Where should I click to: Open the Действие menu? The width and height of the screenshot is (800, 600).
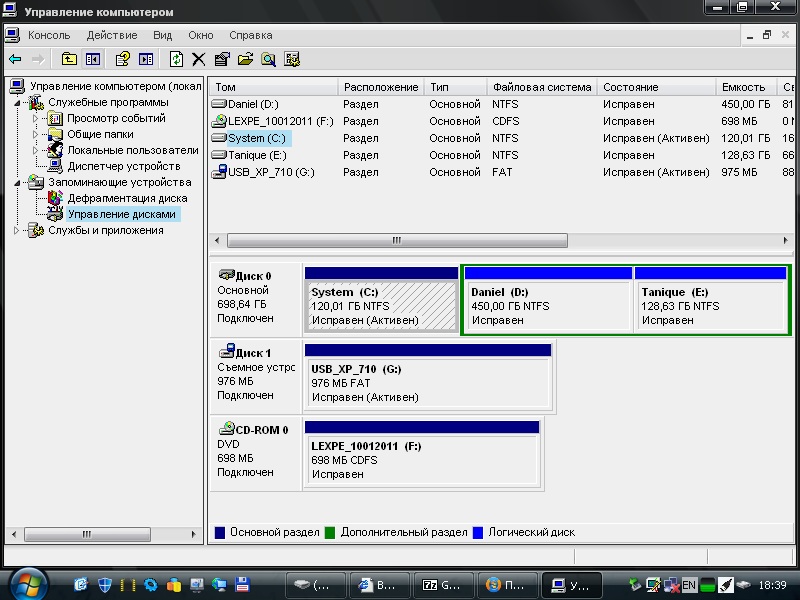(111, 35)
